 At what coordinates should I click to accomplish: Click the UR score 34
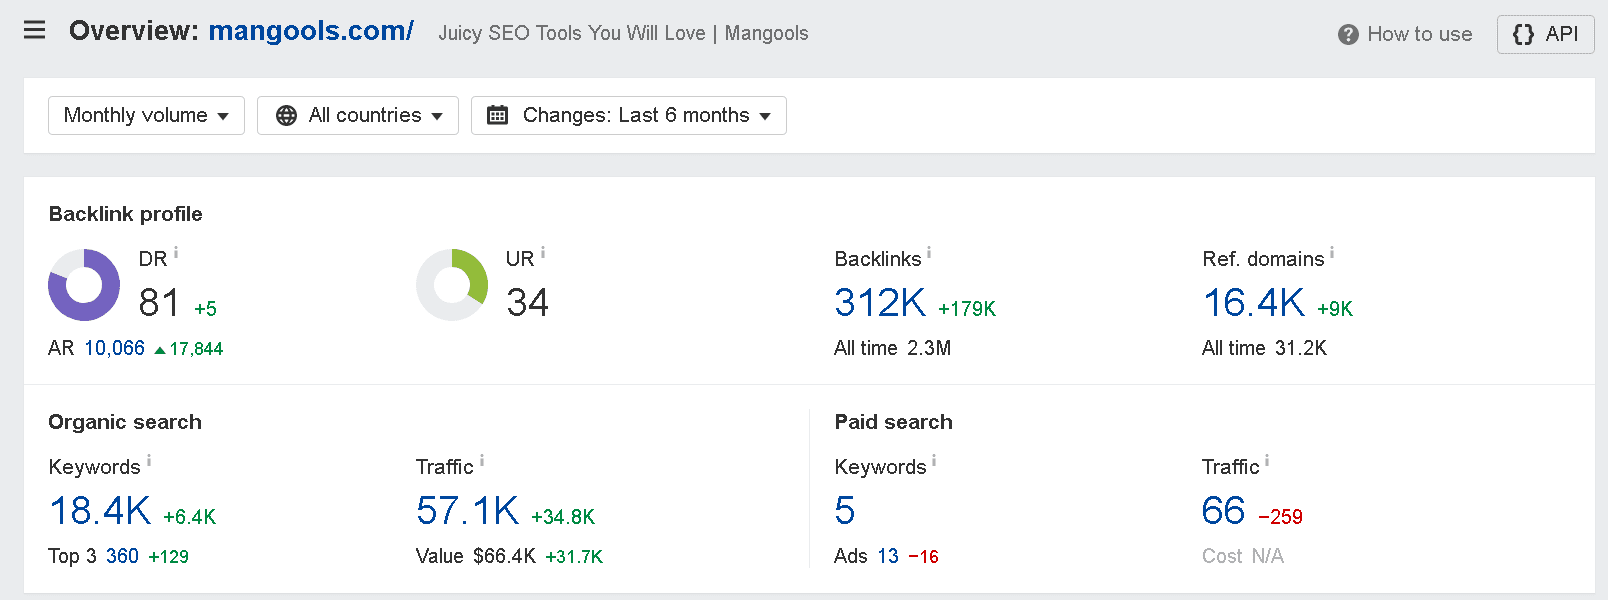(x=527, y=303)
